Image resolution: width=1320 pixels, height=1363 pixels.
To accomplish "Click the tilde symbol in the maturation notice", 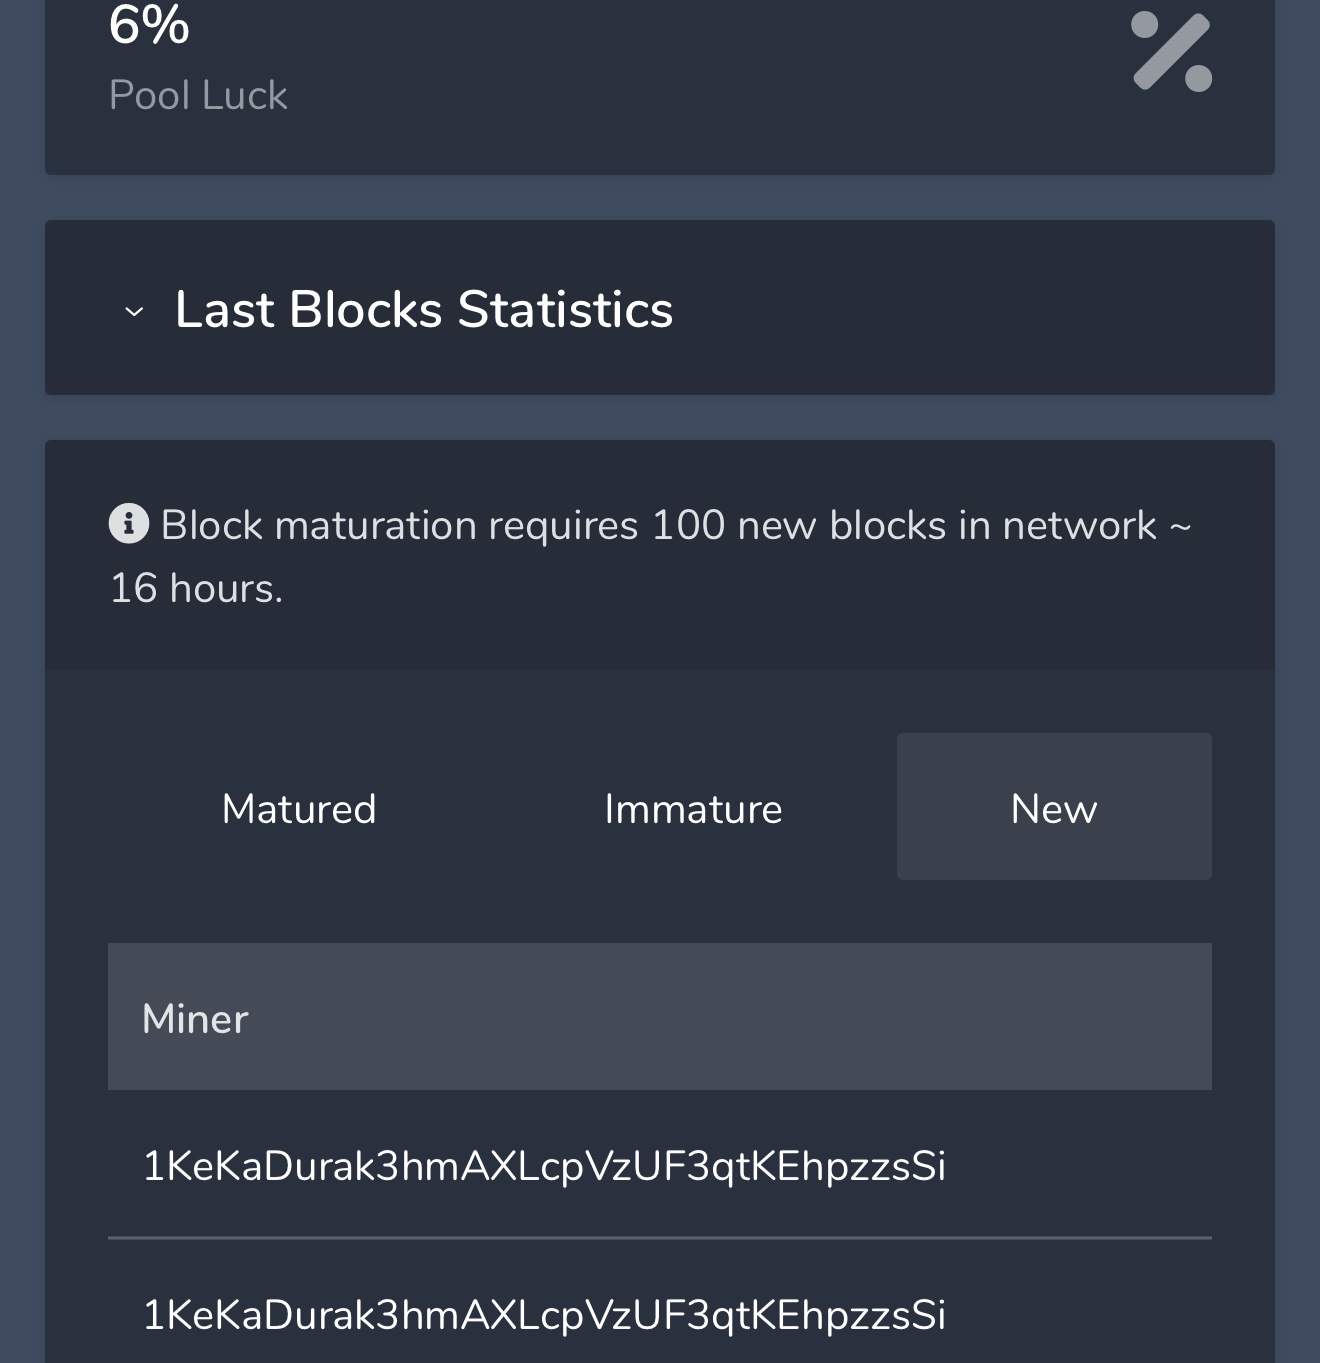I will coord(1180,525).
